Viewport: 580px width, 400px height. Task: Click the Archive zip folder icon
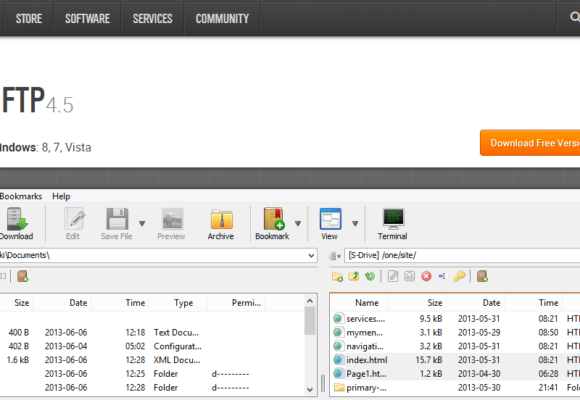222,219
